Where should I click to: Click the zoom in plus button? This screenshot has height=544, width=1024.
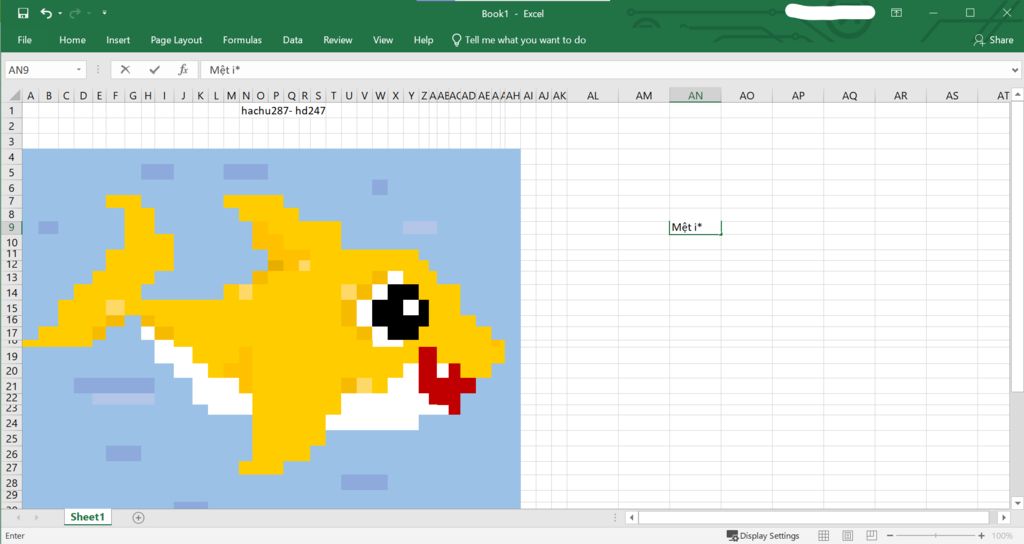click(981, 536)
